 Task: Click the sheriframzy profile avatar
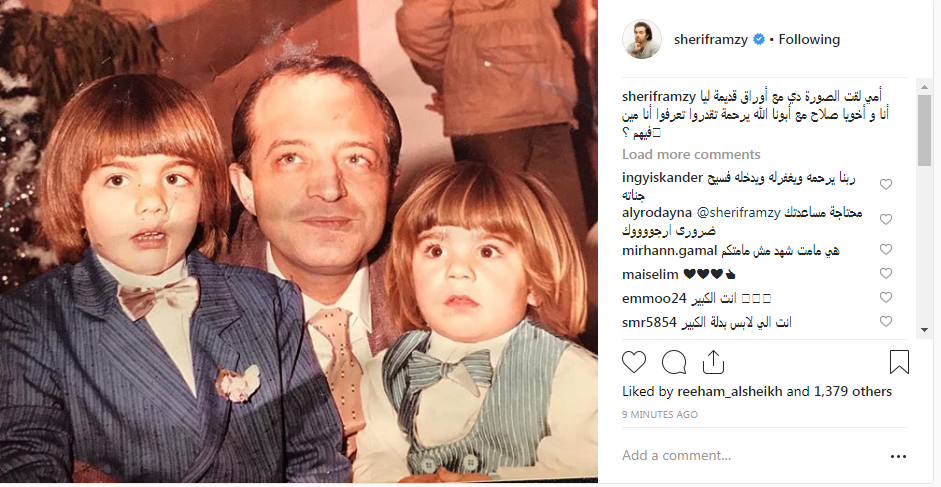(642, 39)
